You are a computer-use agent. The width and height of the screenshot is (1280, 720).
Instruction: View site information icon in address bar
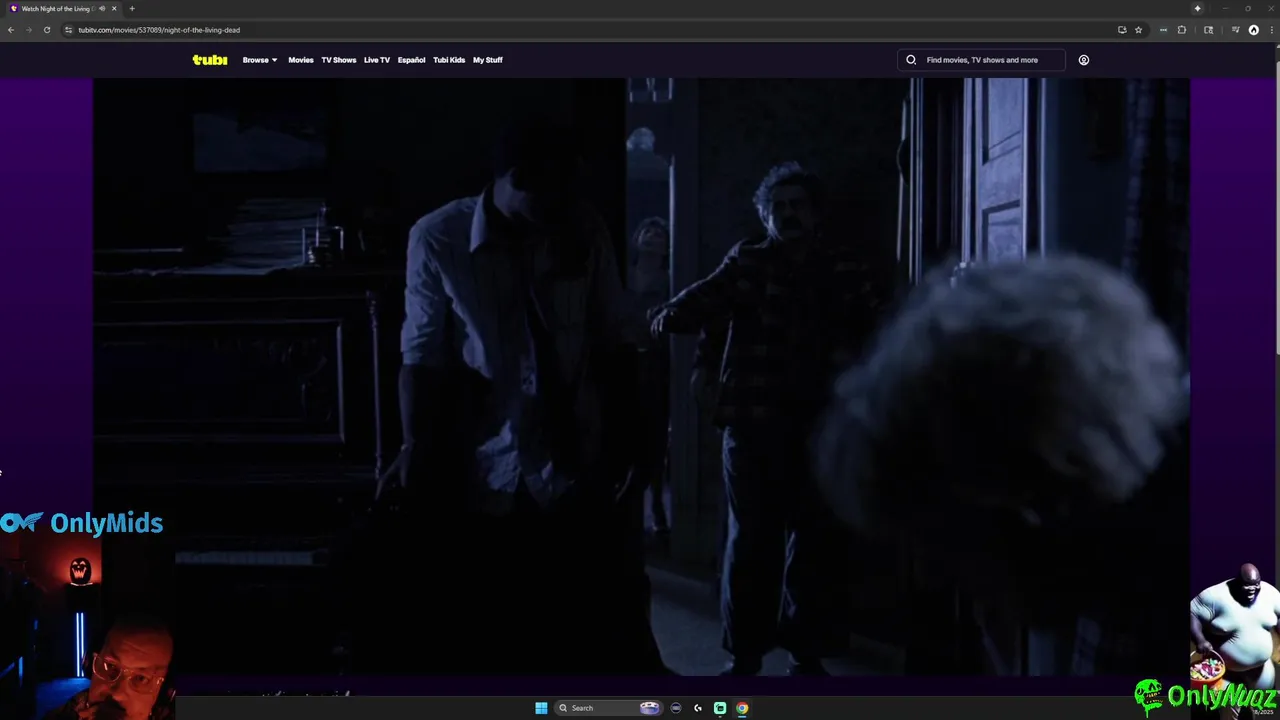[69, 30]
